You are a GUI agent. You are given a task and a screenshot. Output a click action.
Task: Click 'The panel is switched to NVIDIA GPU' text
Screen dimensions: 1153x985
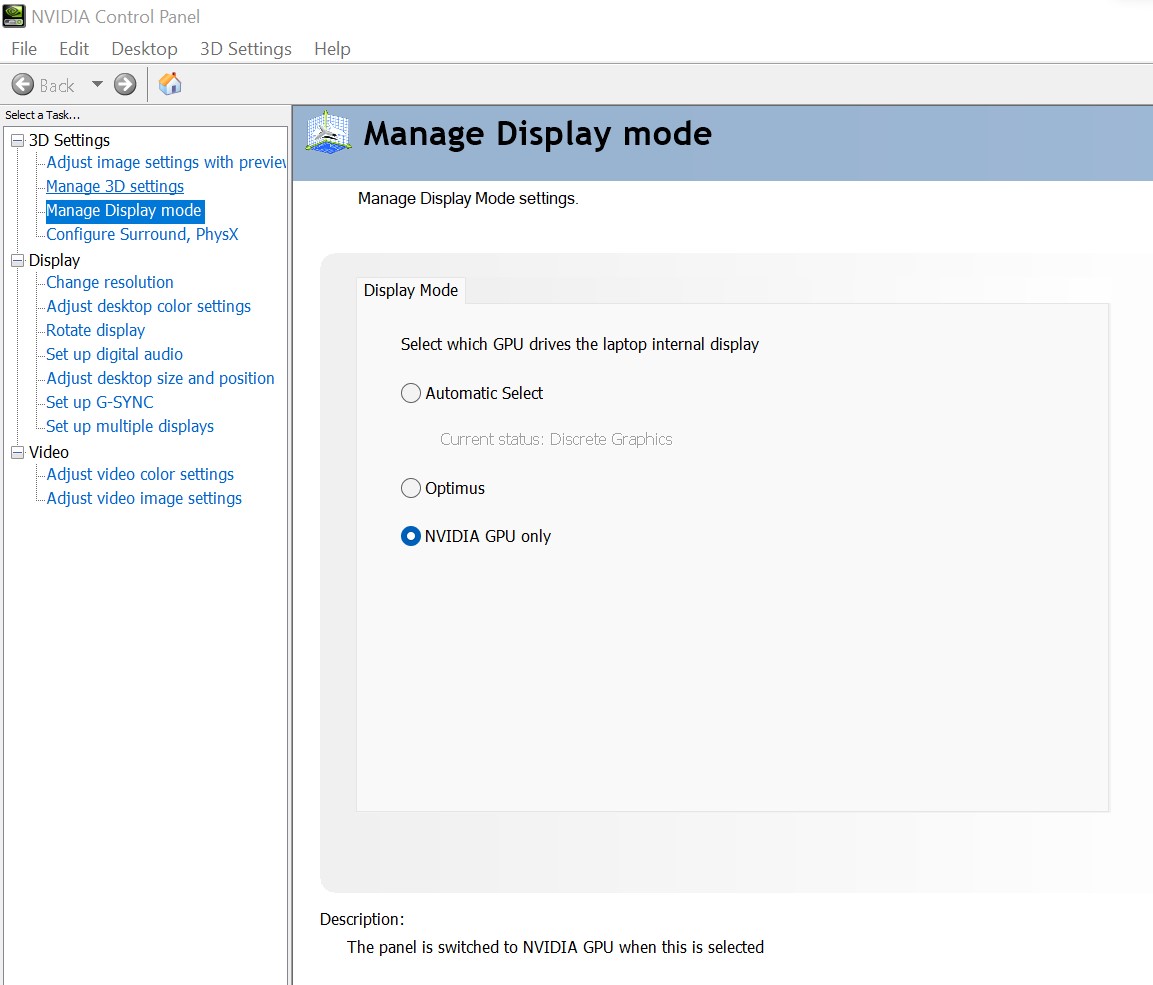[x=555, y=948]
